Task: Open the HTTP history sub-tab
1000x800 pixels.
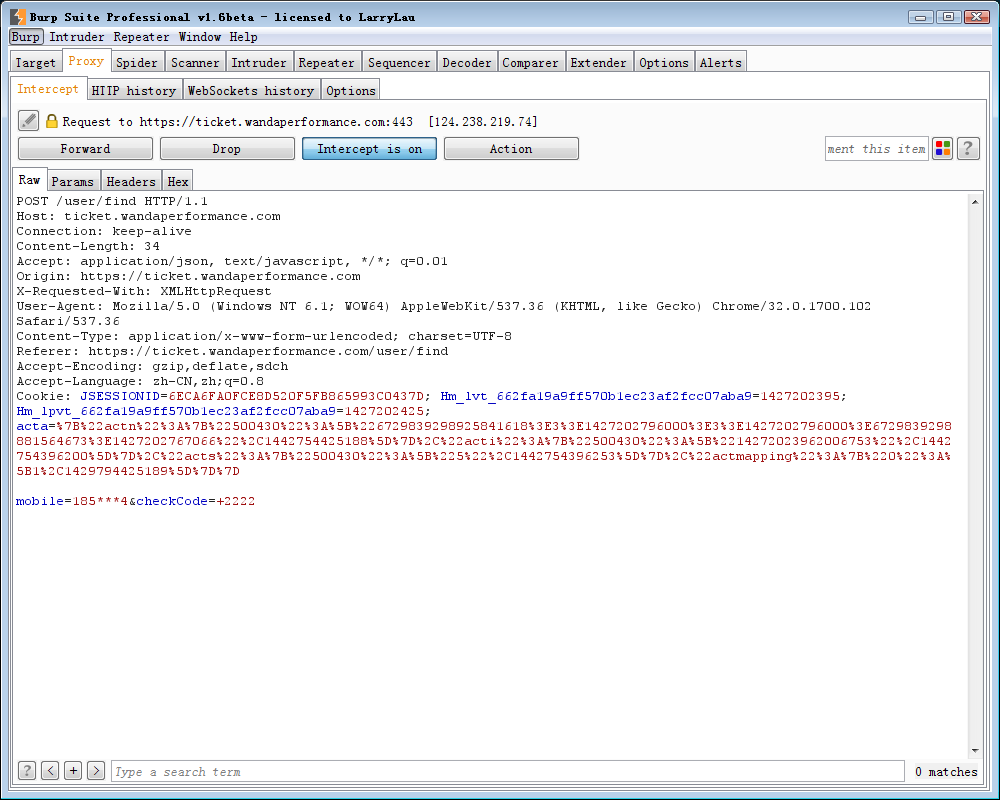Action: (134, 91)
